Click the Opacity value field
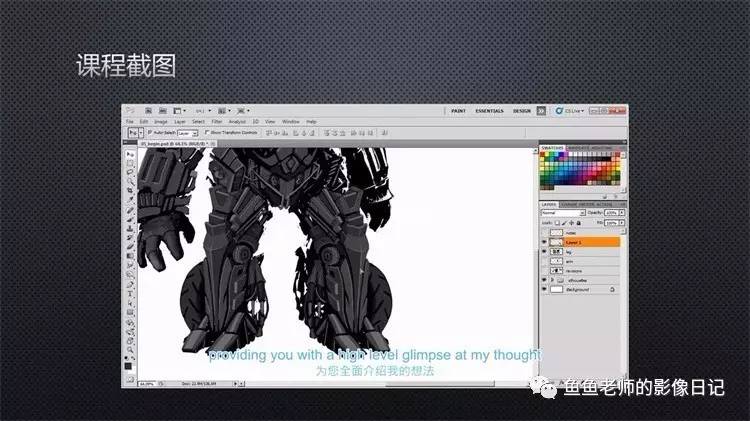Viewport: 750px width, 421px height. point(611,212)
